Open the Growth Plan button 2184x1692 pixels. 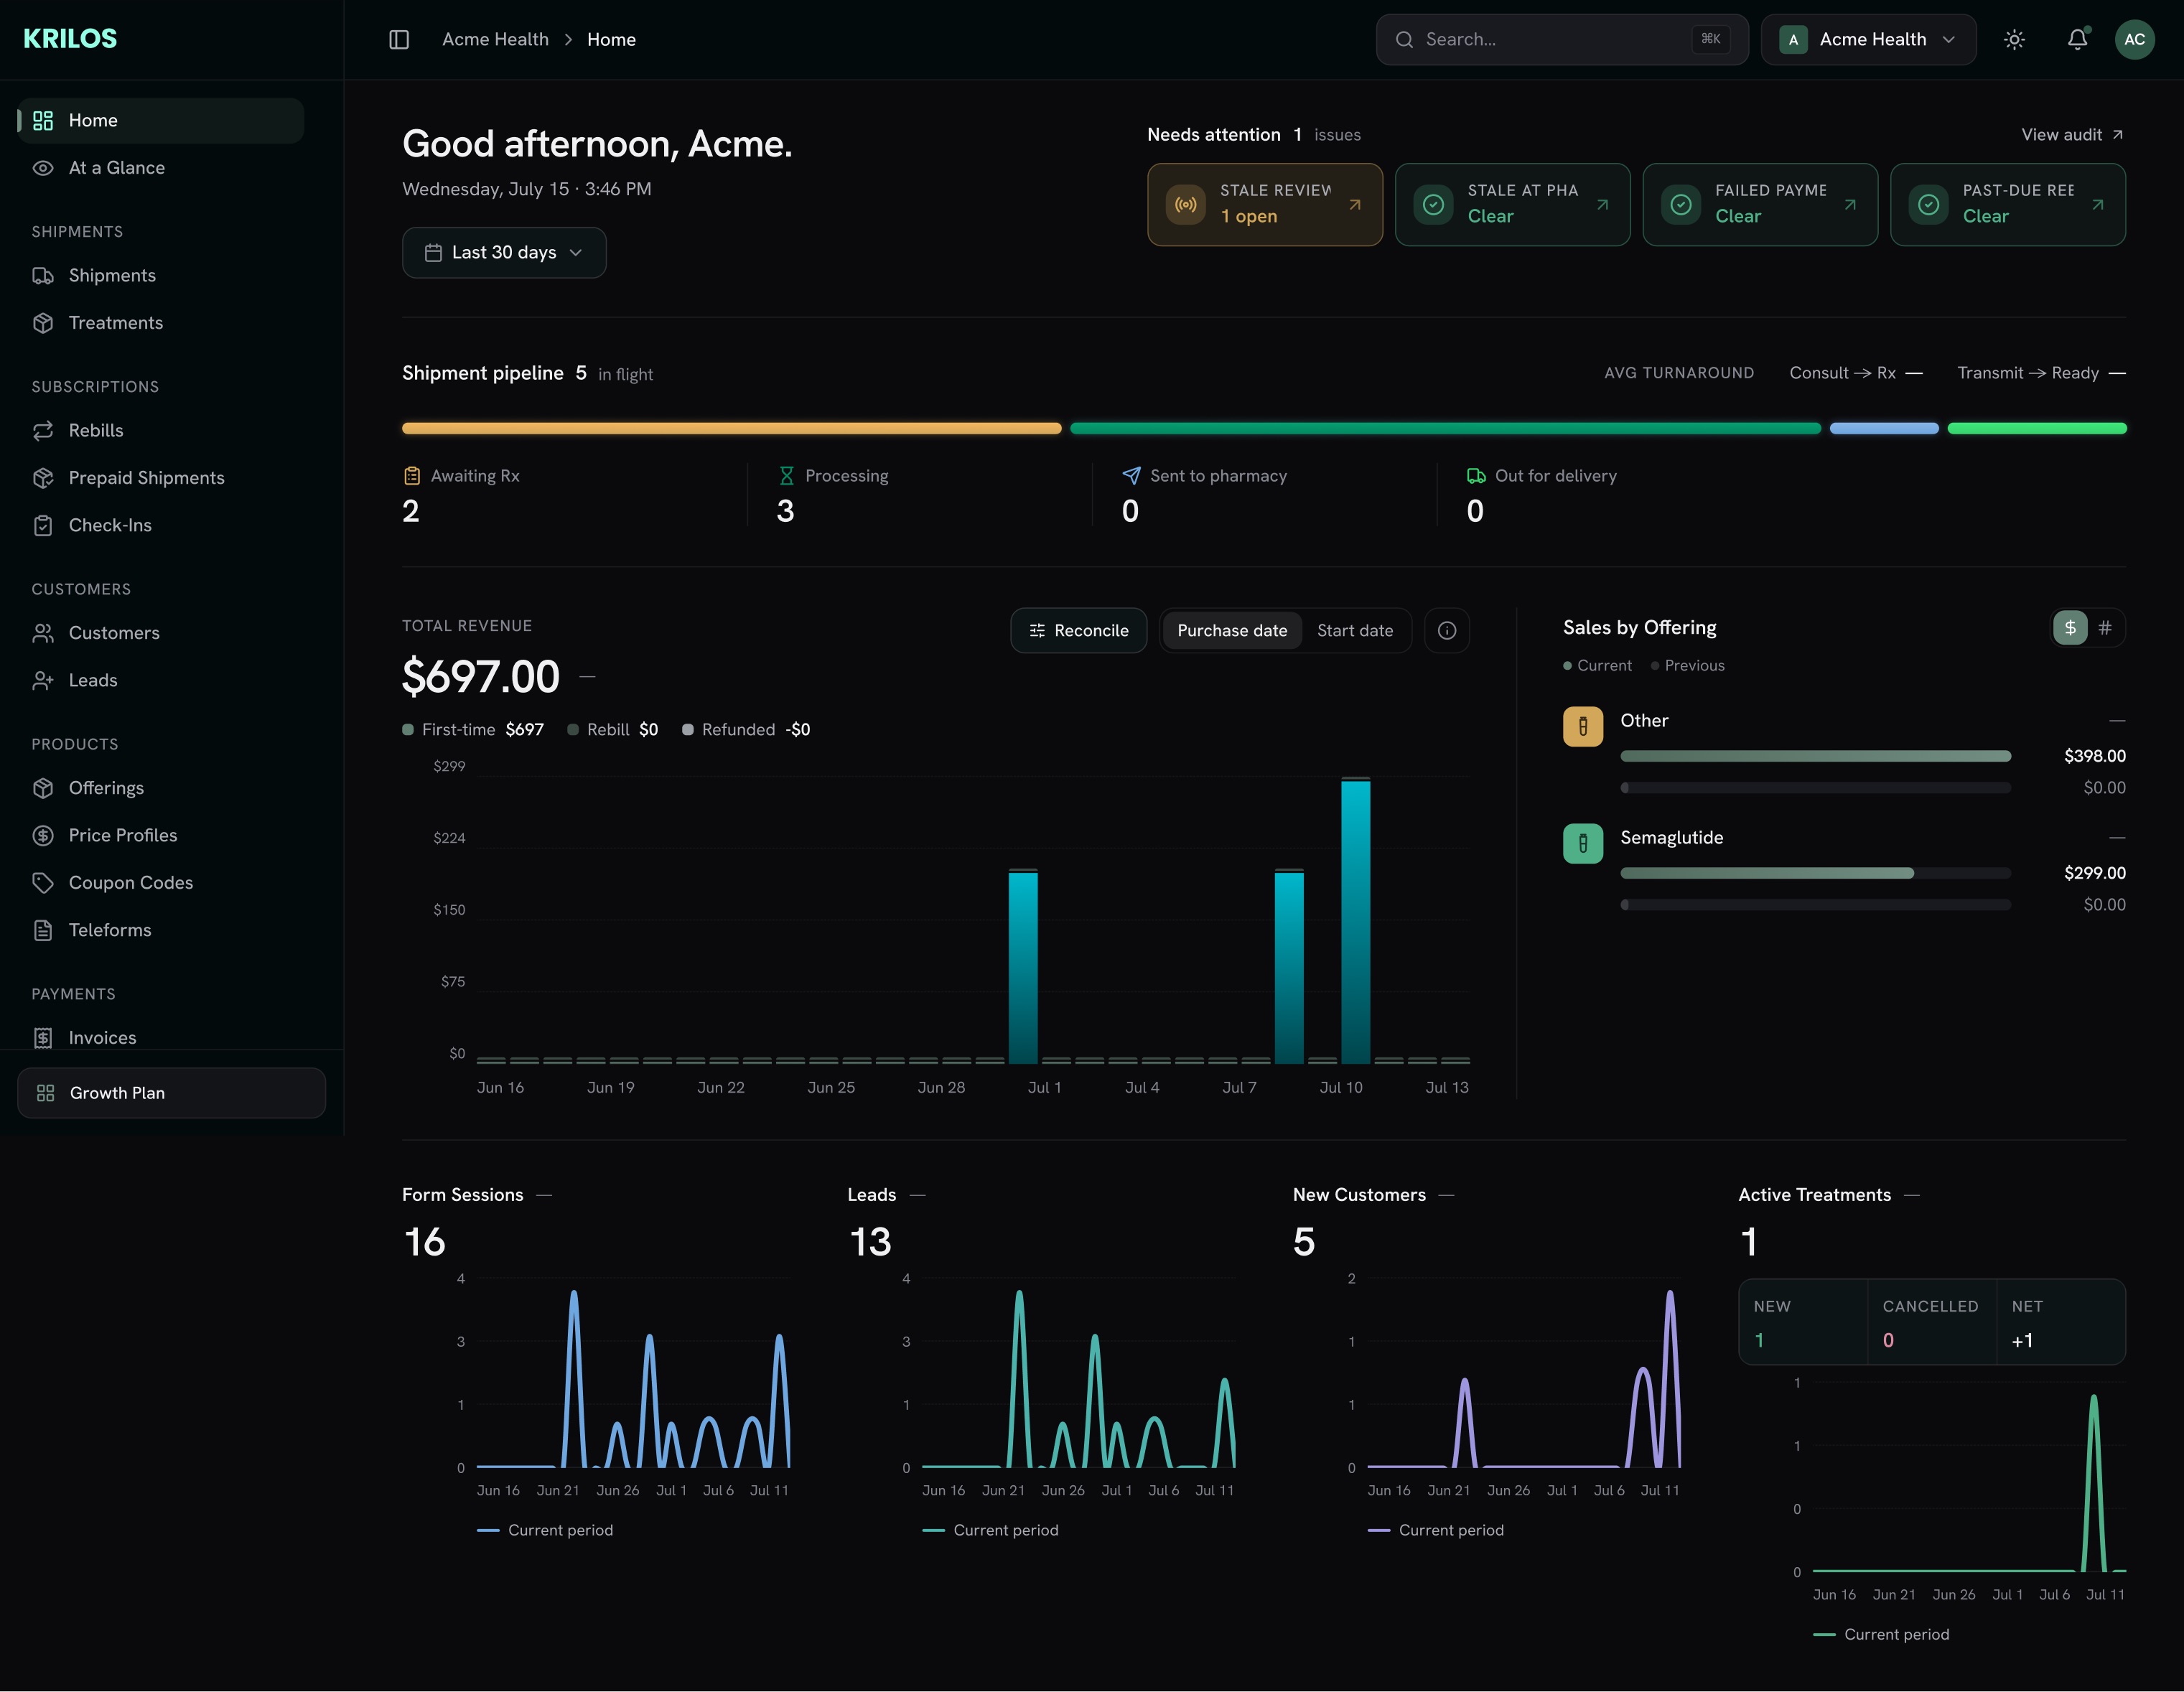point(171,1093)
